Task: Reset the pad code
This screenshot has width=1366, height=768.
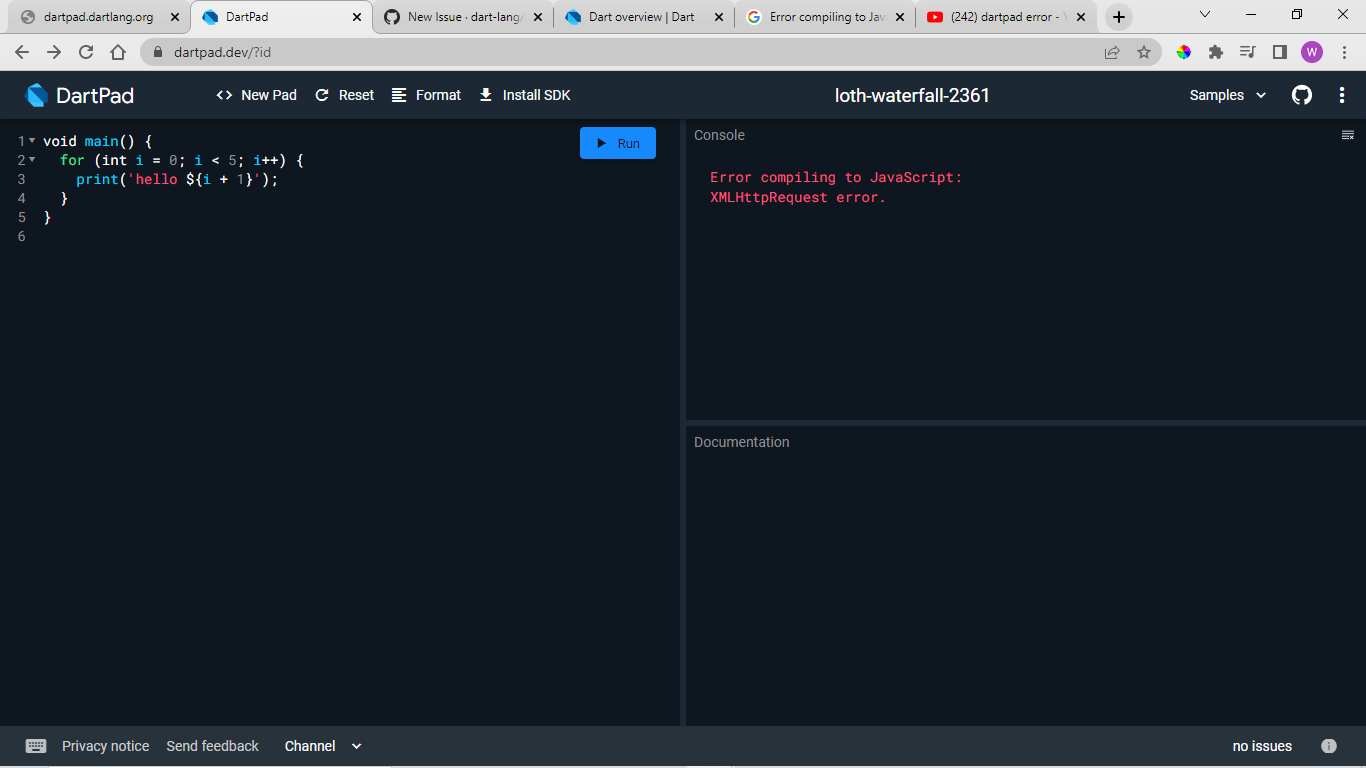Action: (x=344, y=95)
